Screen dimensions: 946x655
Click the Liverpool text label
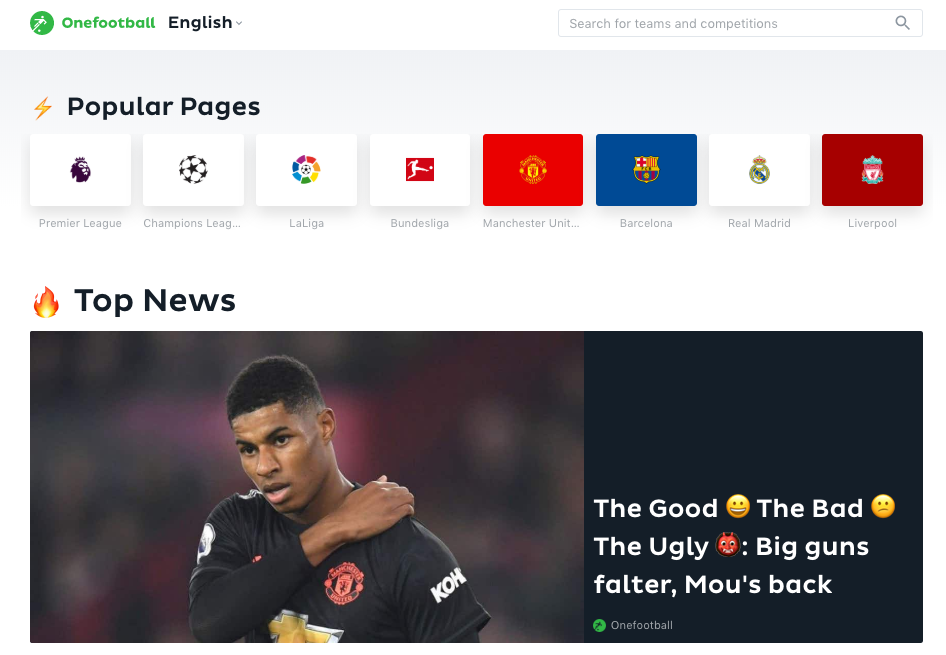872,223
